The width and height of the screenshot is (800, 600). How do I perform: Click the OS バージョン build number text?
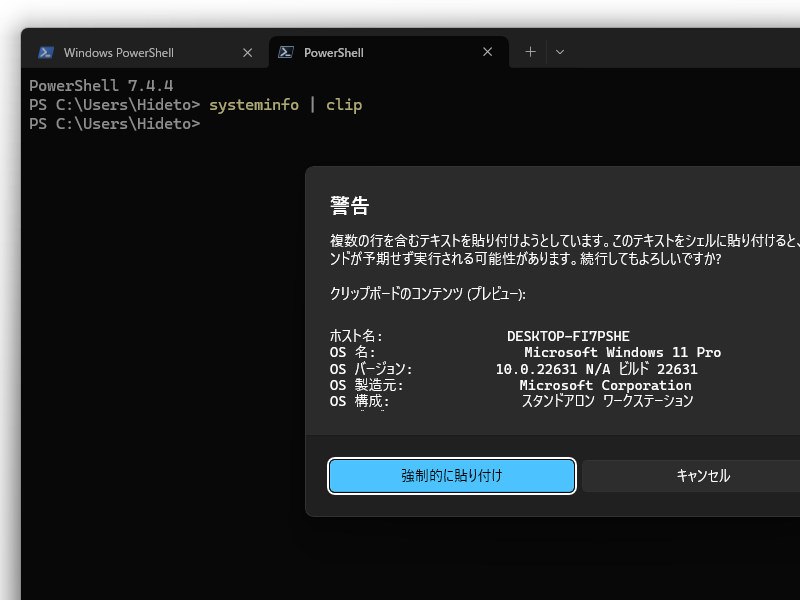[x=597, y=368]
